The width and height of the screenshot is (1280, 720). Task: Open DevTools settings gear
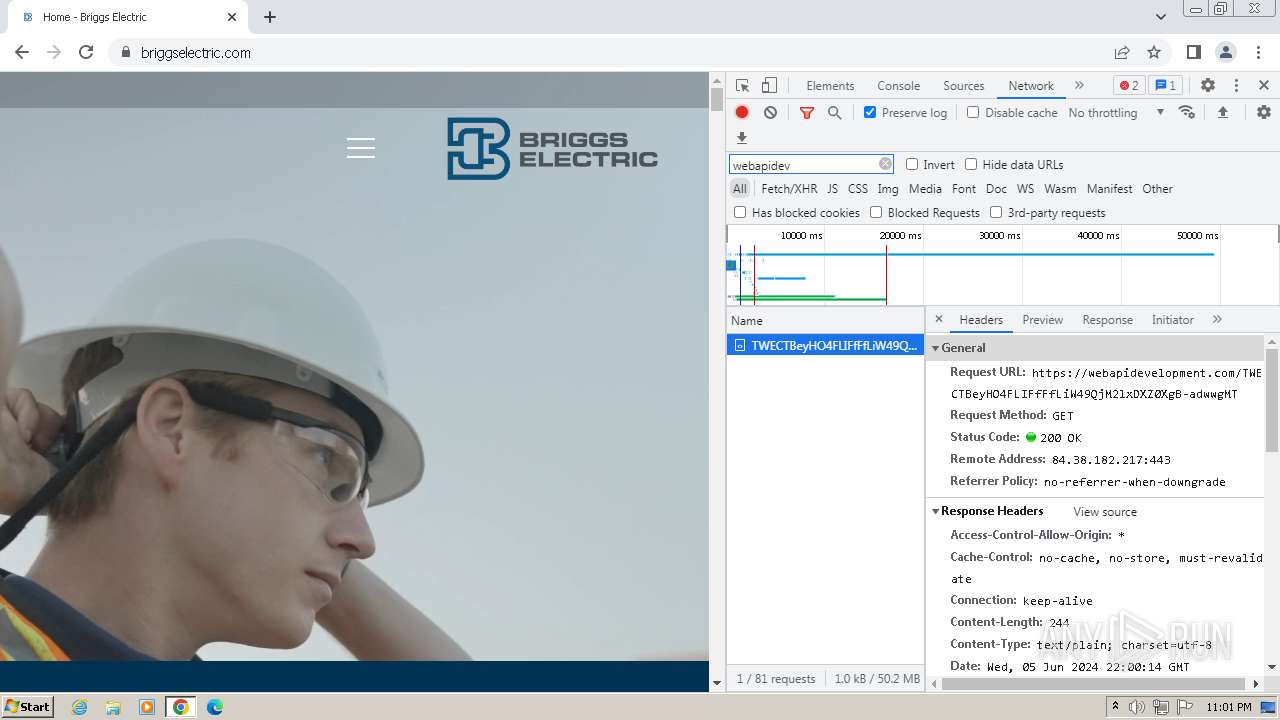(x=1208, y=85)
